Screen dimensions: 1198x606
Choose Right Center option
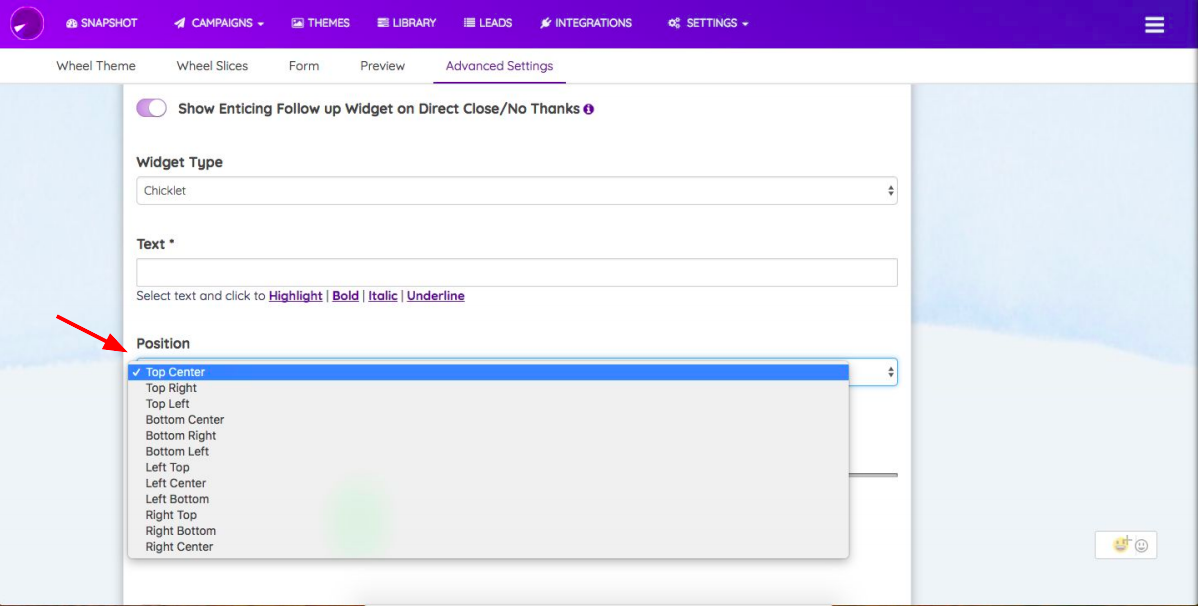[489, 546]
